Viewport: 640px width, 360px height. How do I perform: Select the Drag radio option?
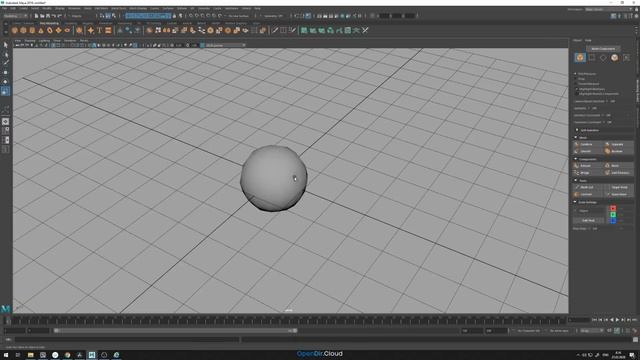tap(580, 79)
